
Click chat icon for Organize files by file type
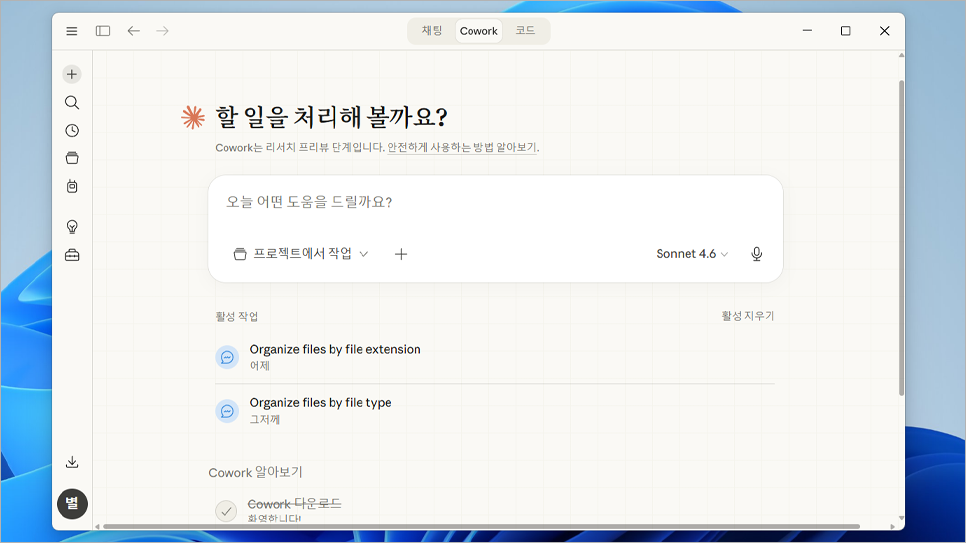point(227,411)
